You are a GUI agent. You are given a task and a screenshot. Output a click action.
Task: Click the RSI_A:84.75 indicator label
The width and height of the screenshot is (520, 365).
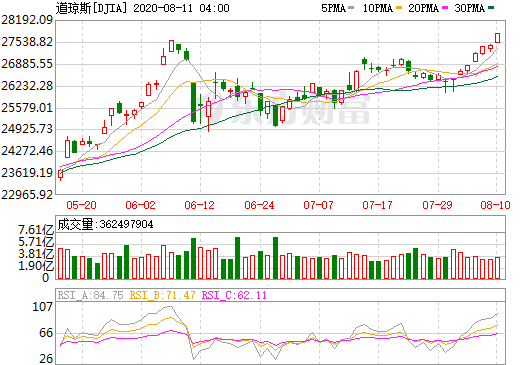(90, 295)
